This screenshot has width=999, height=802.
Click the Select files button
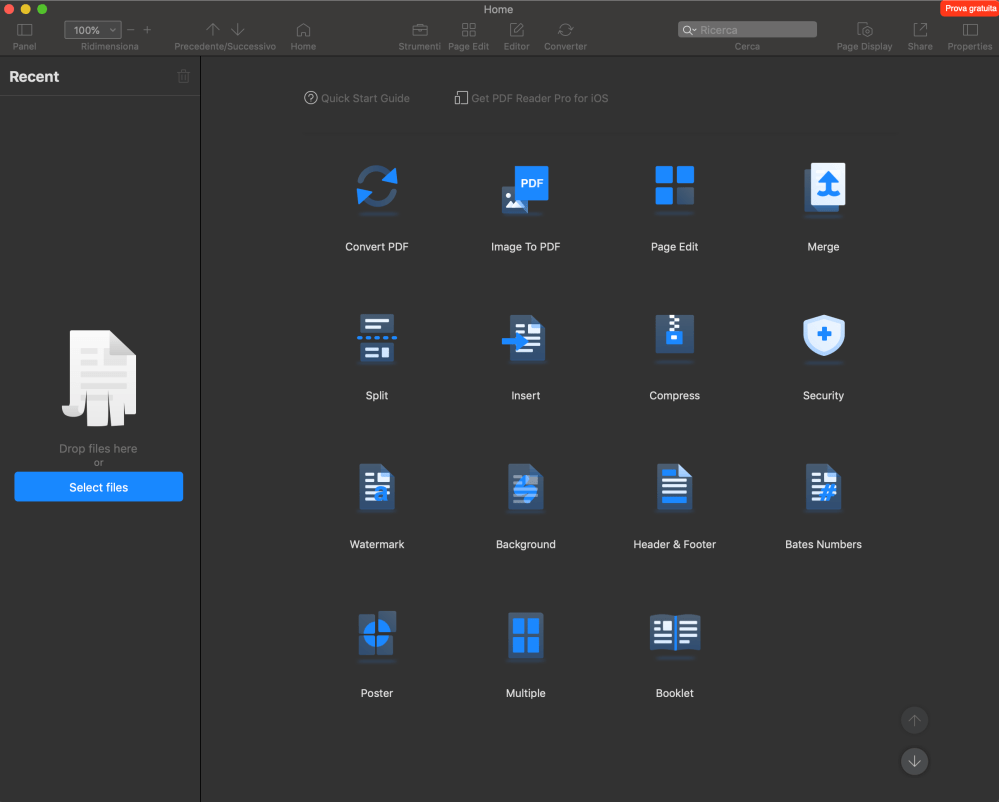(x=98, y=487)
